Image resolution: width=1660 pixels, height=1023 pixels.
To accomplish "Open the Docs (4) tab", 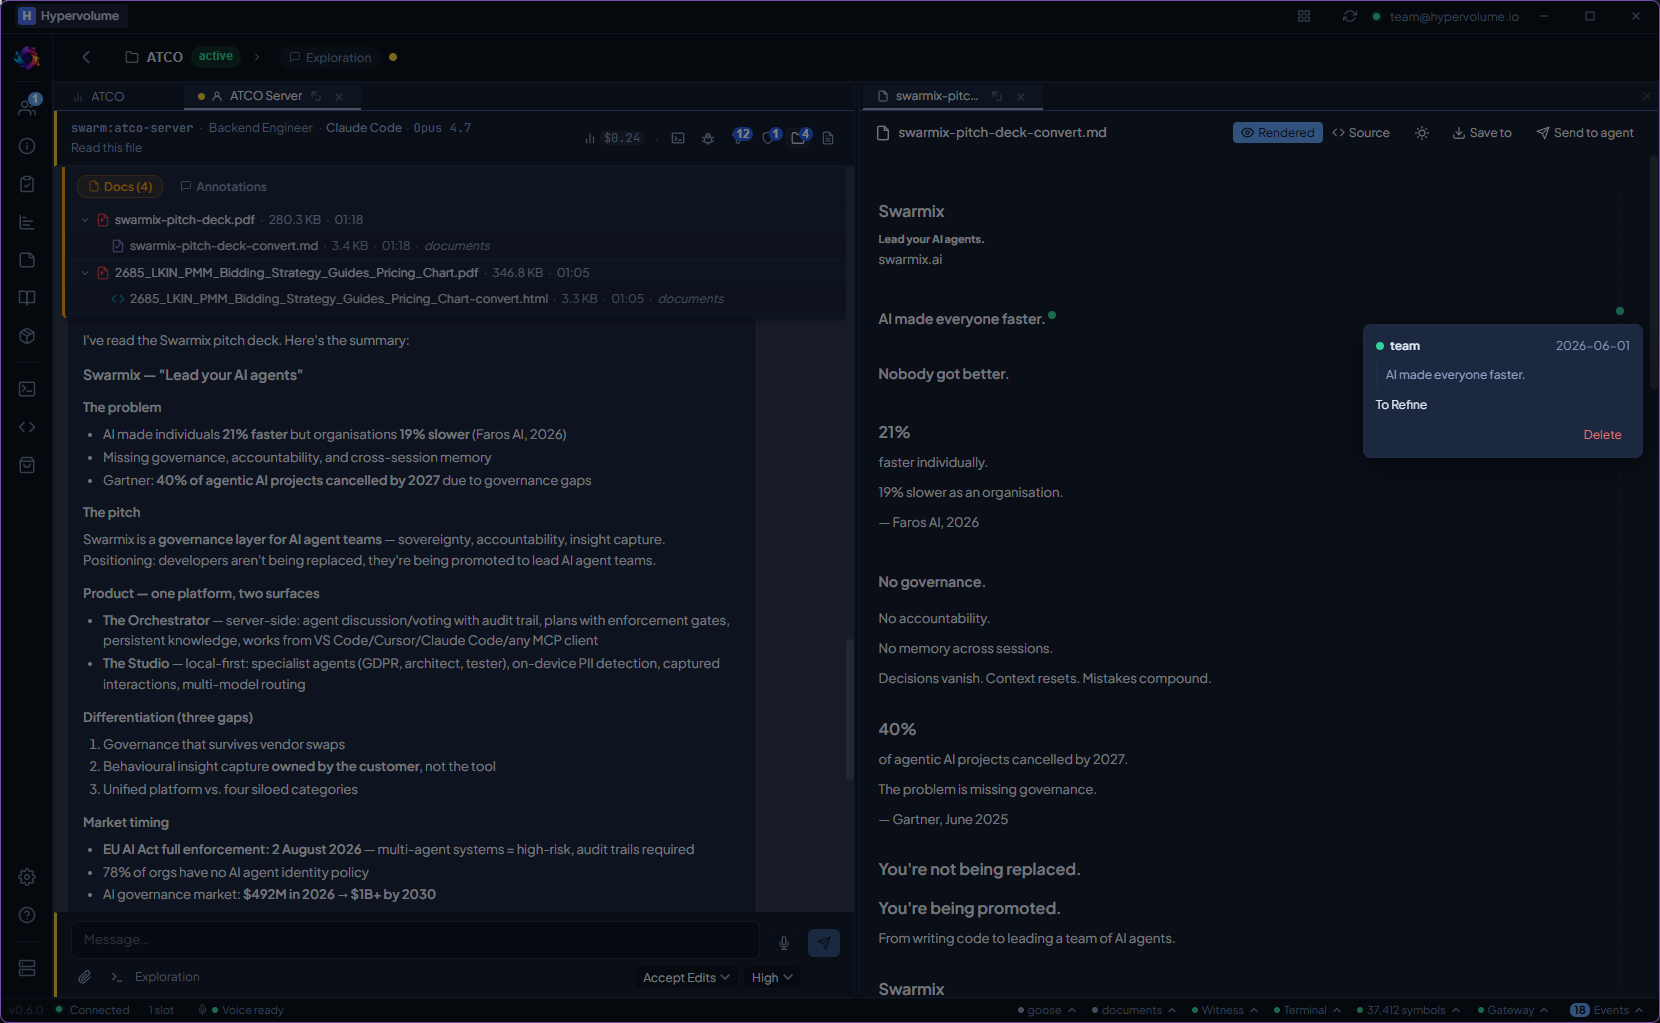I will [x=119, y=187].
